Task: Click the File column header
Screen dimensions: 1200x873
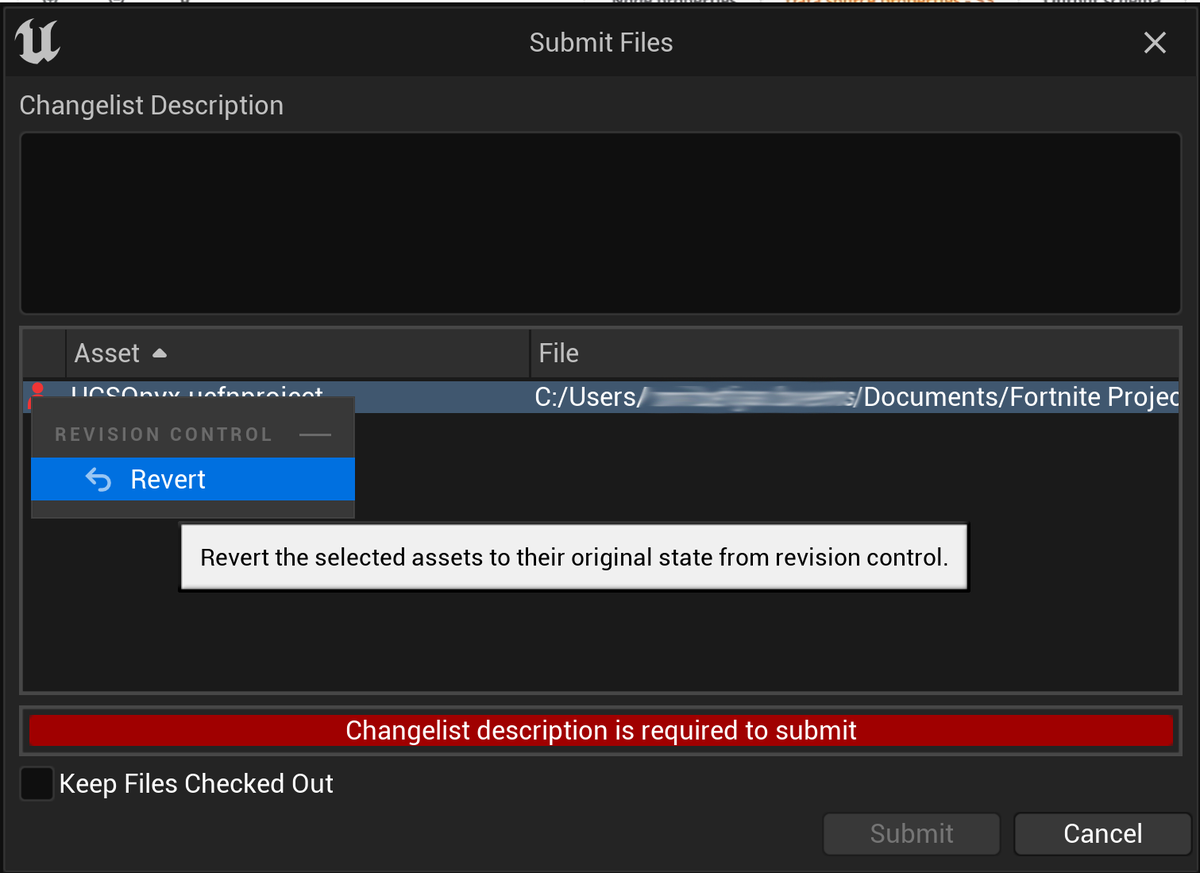Action: [x=557, y=352]
